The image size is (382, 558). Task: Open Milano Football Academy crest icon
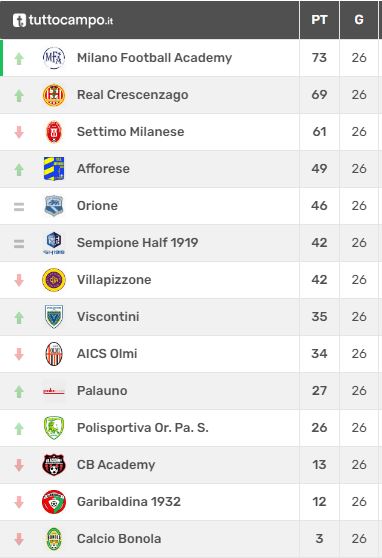pos(54,58)
